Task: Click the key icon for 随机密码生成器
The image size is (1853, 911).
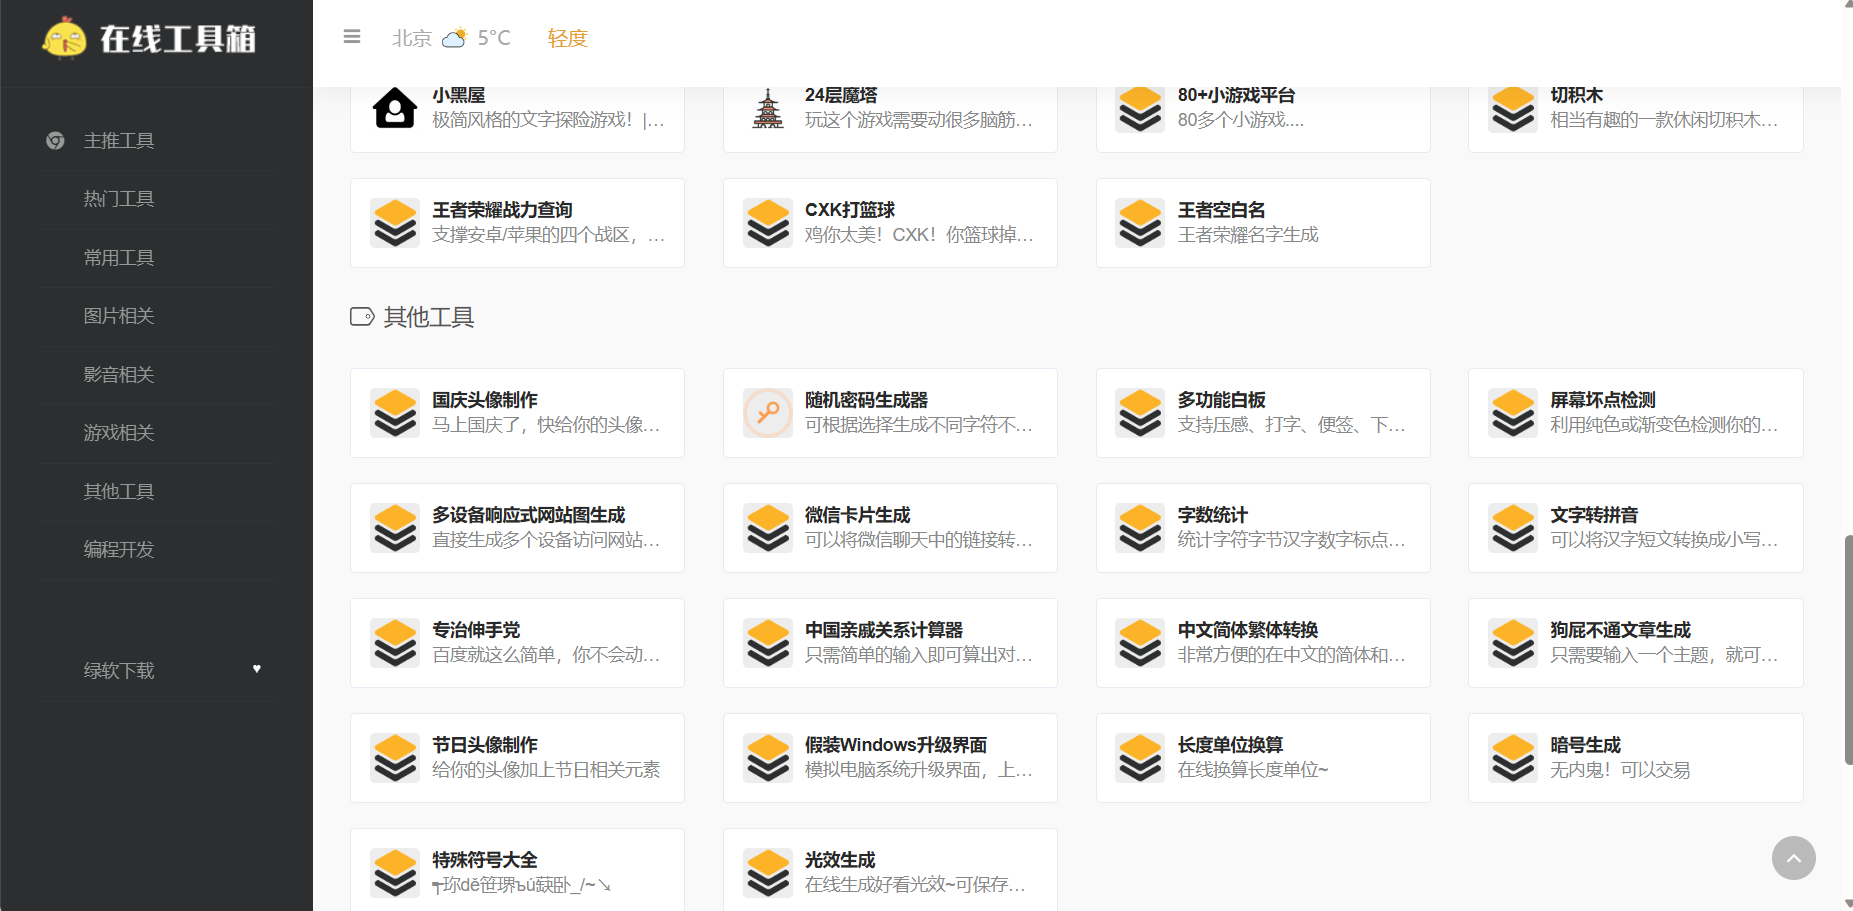Action: pyautogui.click(x=768, y=413)
